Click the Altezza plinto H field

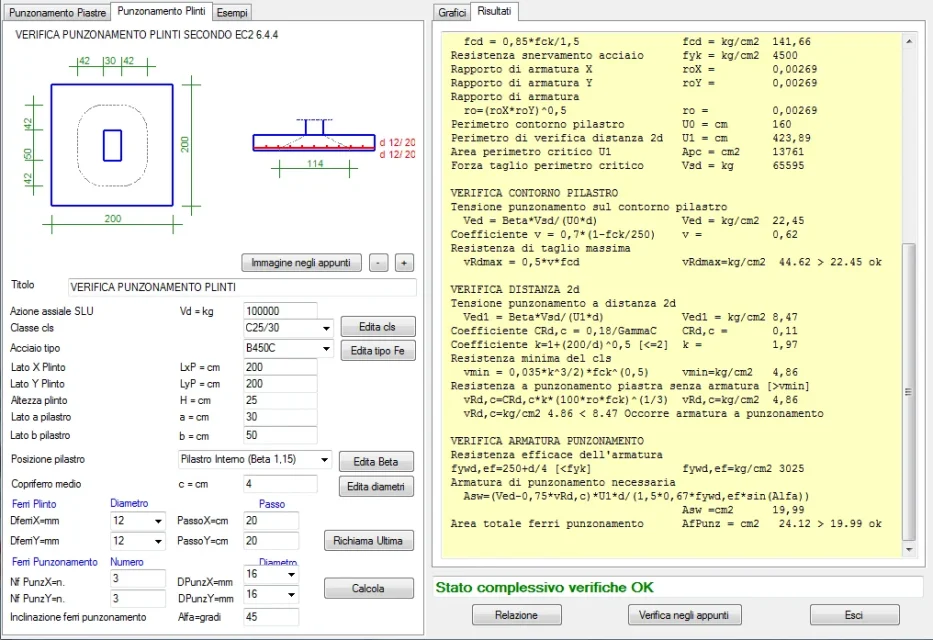point(280,400)
